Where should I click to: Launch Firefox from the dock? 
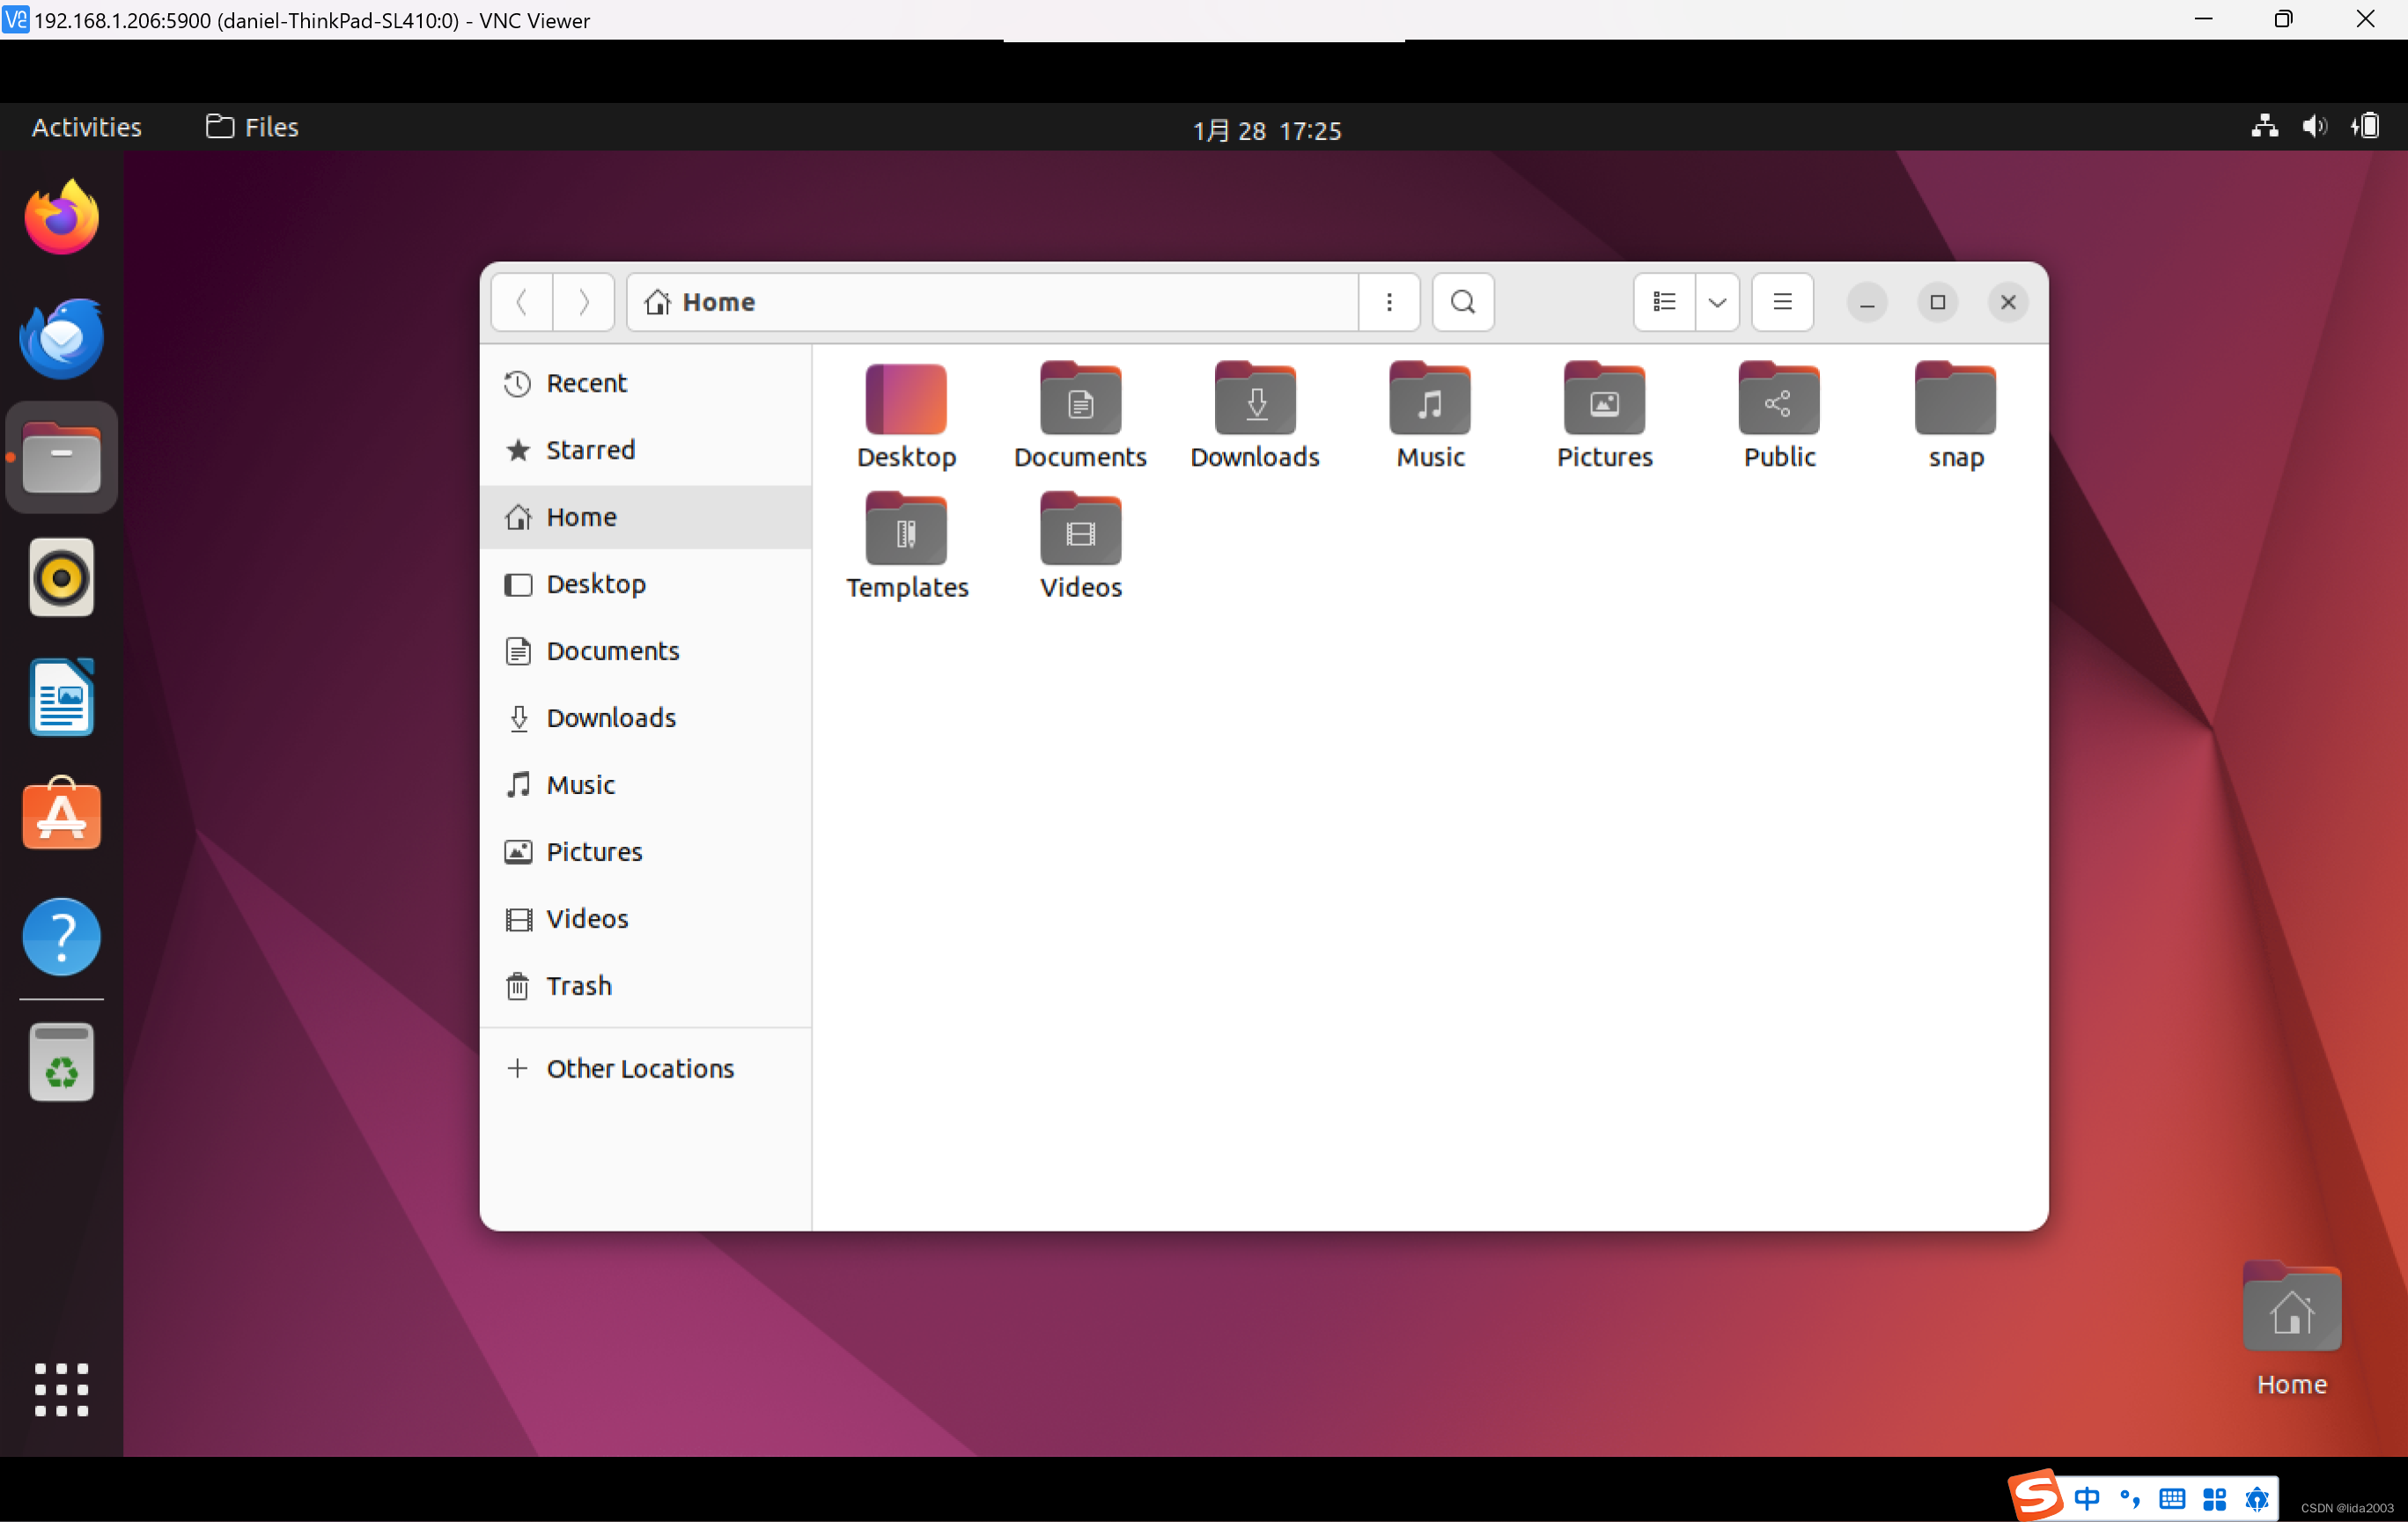point(61,218)
